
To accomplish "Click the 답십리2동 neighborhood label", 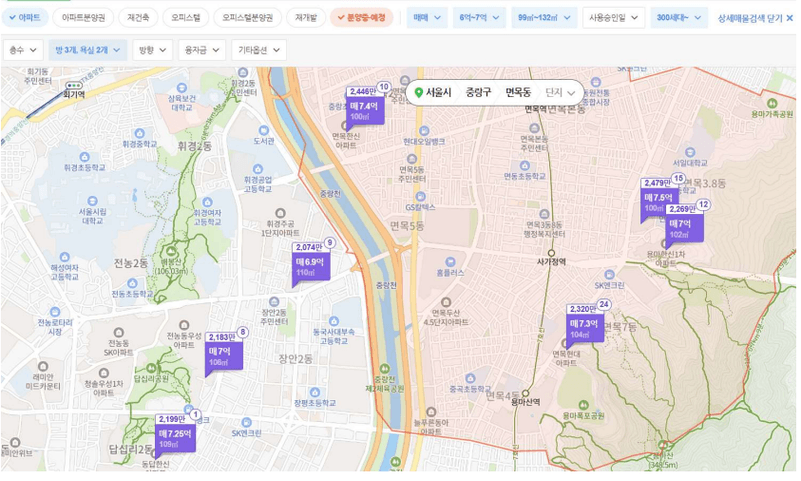I will pos(129,449).
